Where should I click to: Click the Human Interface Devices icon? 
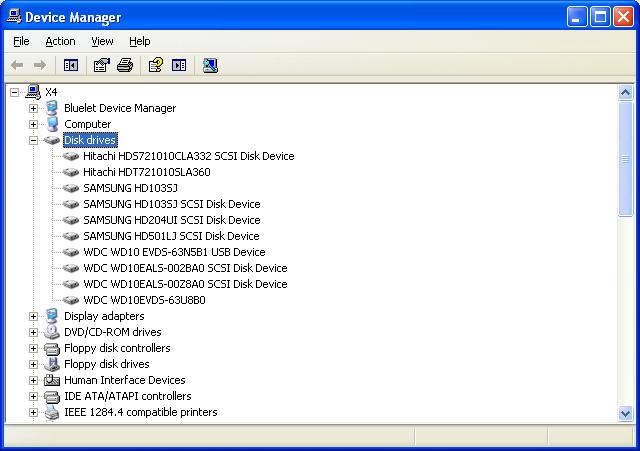52,380
